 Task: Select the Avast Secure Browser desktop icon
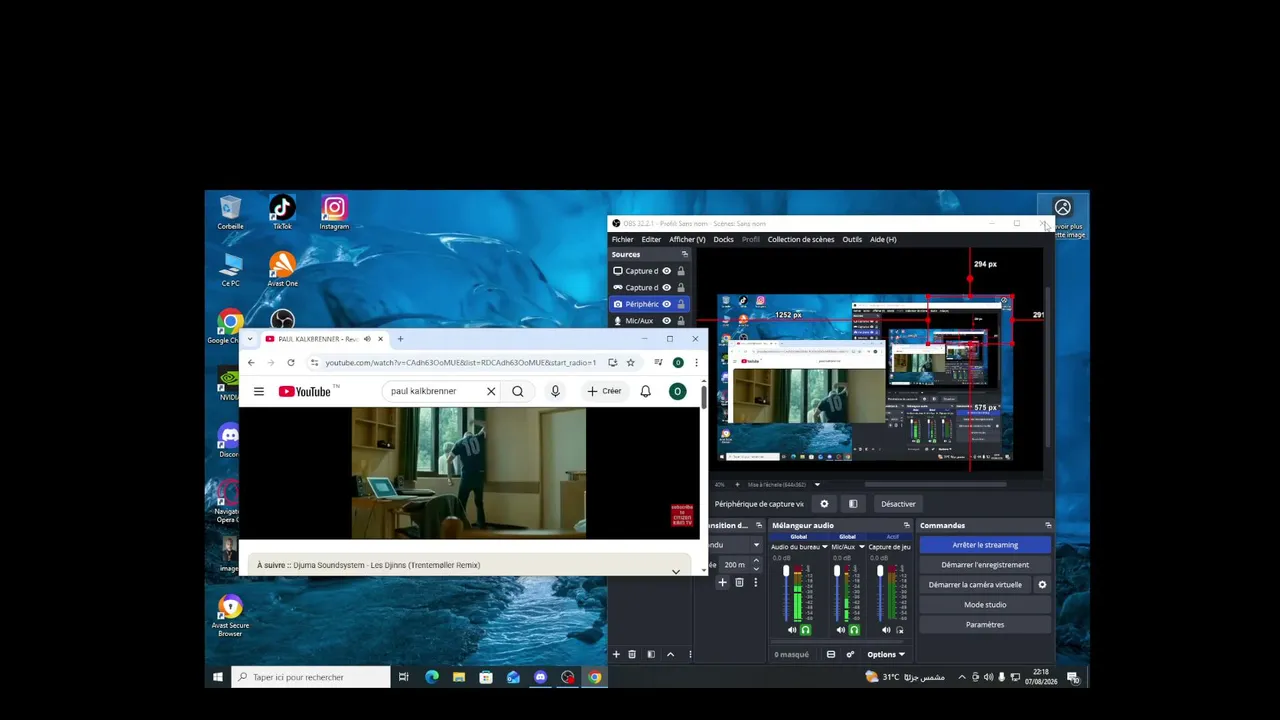click(230, 616)
